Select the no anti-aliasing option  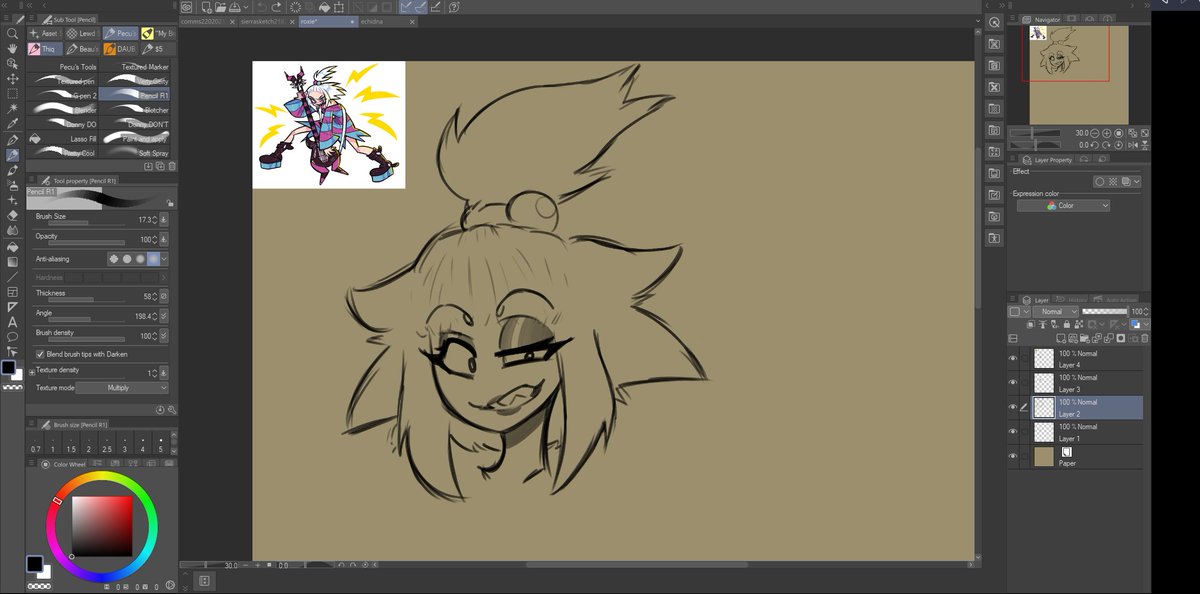pos(113,258)
